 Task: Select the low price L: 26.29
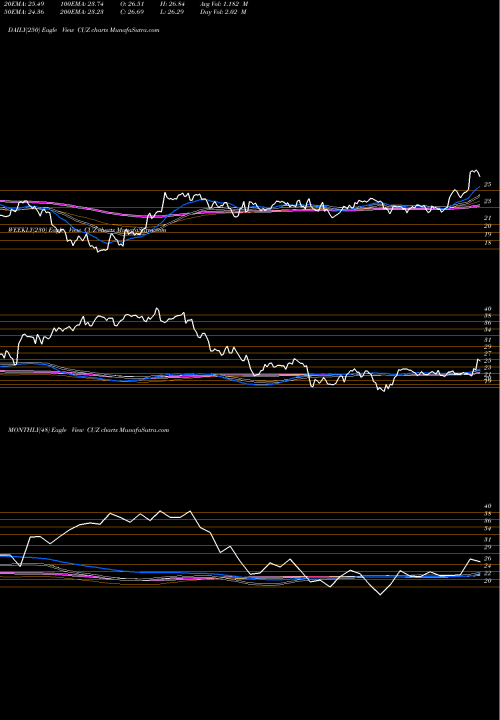(x=174, y=12)
